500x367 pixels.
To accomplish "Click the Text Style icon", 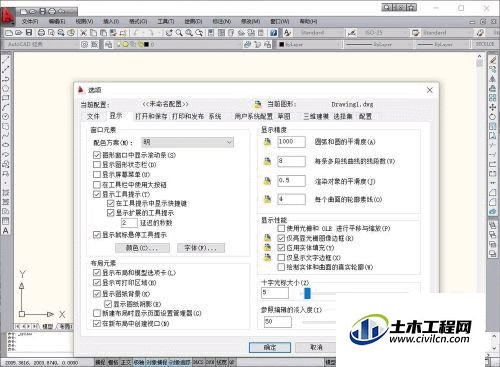I will [x=287, y=33].
